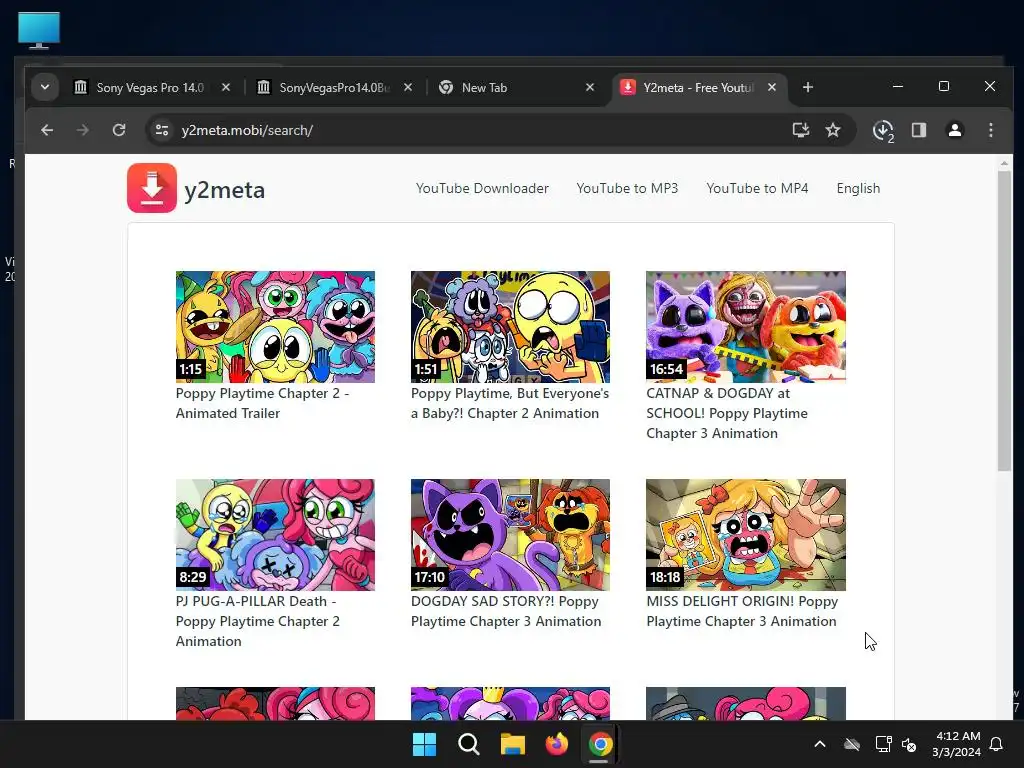This screenshot has width=1024, height=768.
Task: Click title Poppy Playtime Chapter 2 - Animated Trailer
Action: [263, 403]
